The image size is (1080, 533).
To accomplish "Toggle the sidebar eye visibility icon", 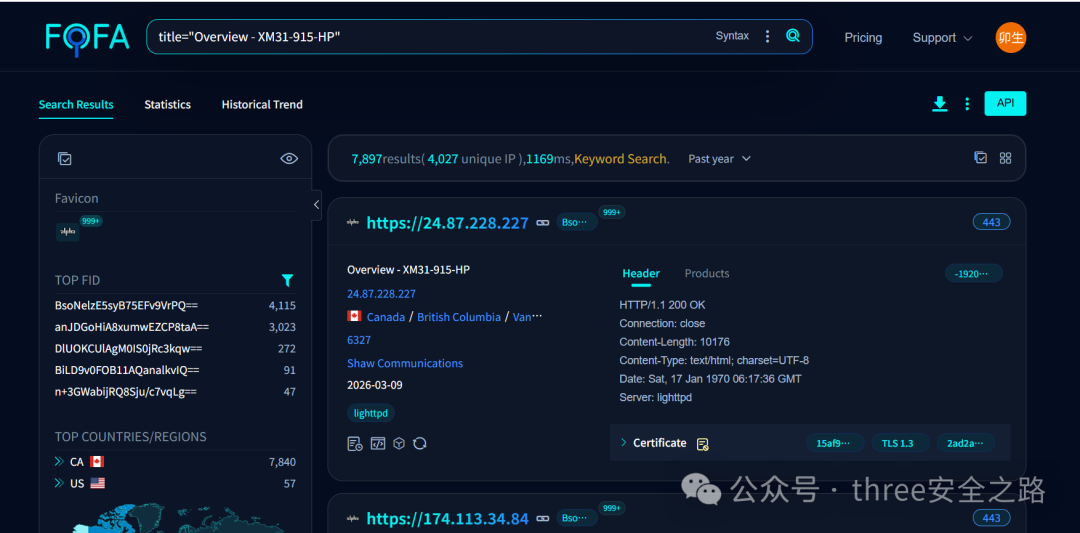I will coord(289,159).
